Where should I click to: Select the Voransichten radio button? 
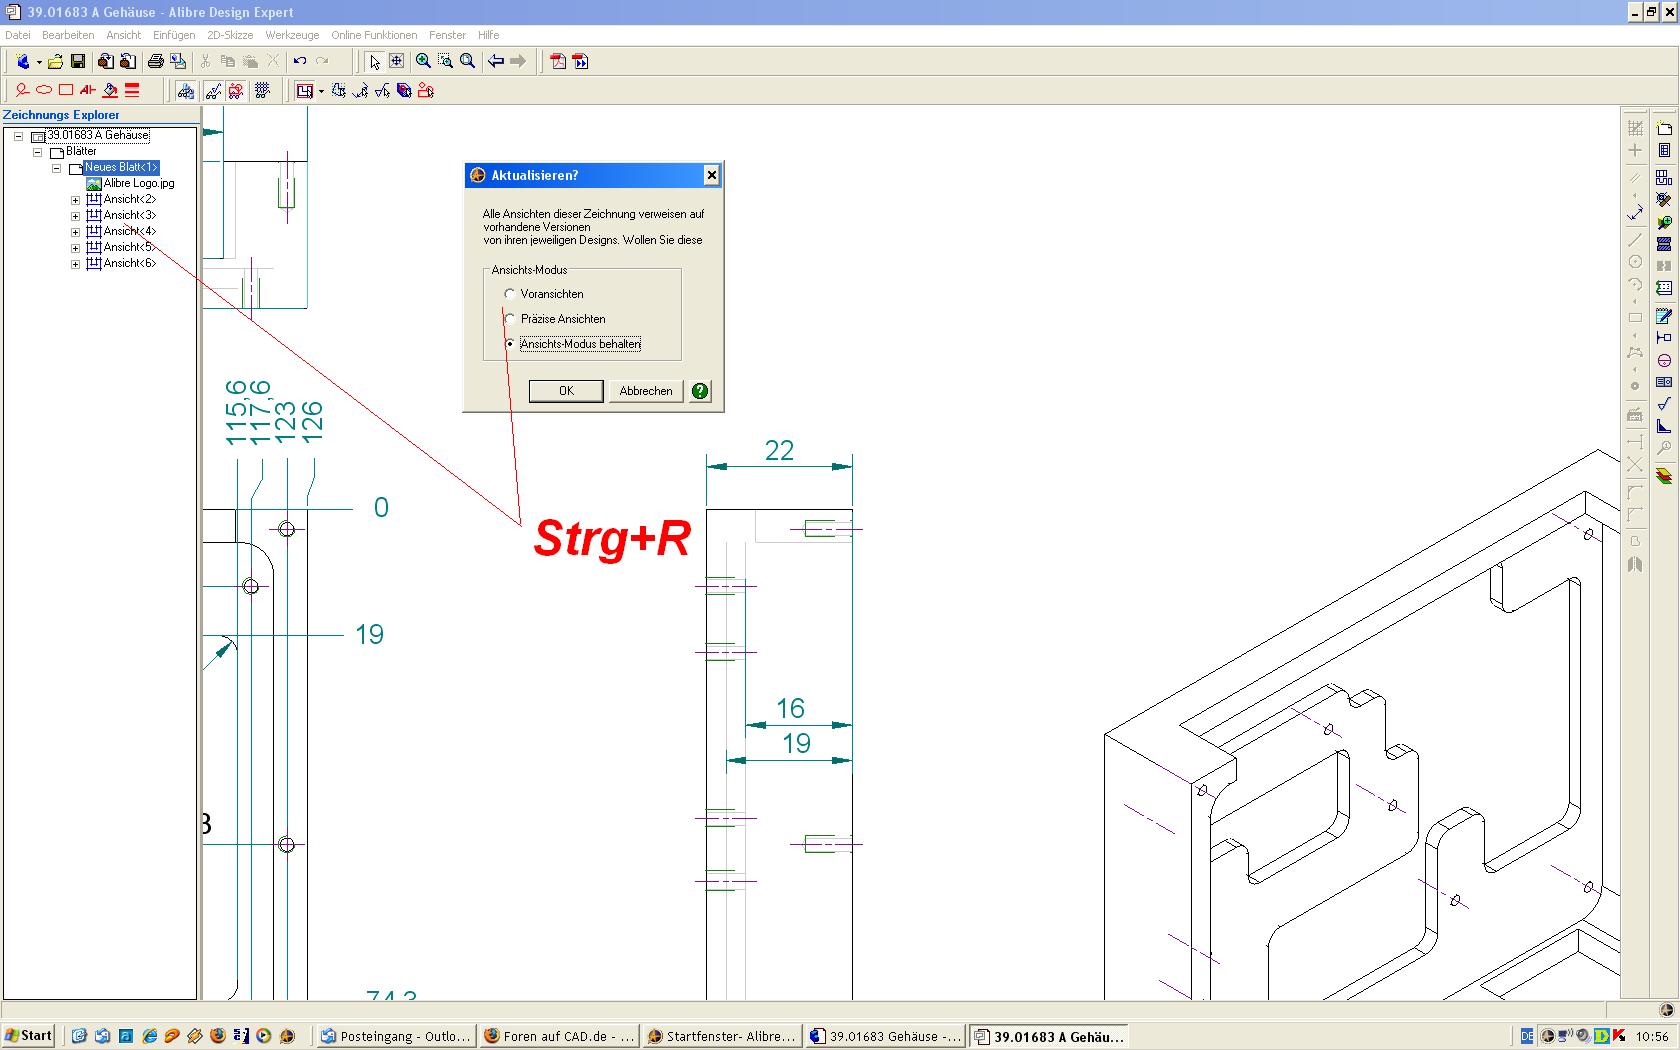click(510, 294)
